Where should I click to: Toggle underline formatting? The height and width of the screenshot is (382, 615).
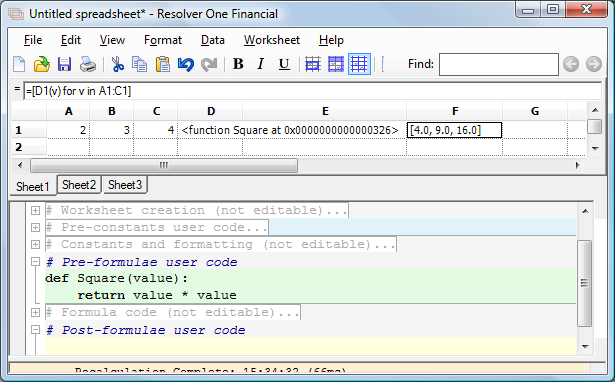(x=284, y=64)
